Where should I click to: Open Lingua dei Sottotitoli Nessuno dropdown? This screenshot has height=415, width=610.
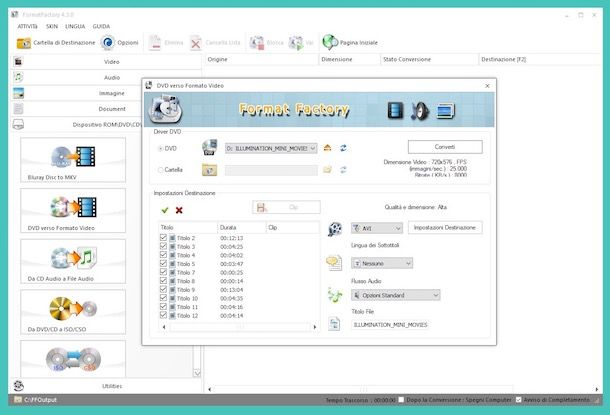click(x=382, y=263)
